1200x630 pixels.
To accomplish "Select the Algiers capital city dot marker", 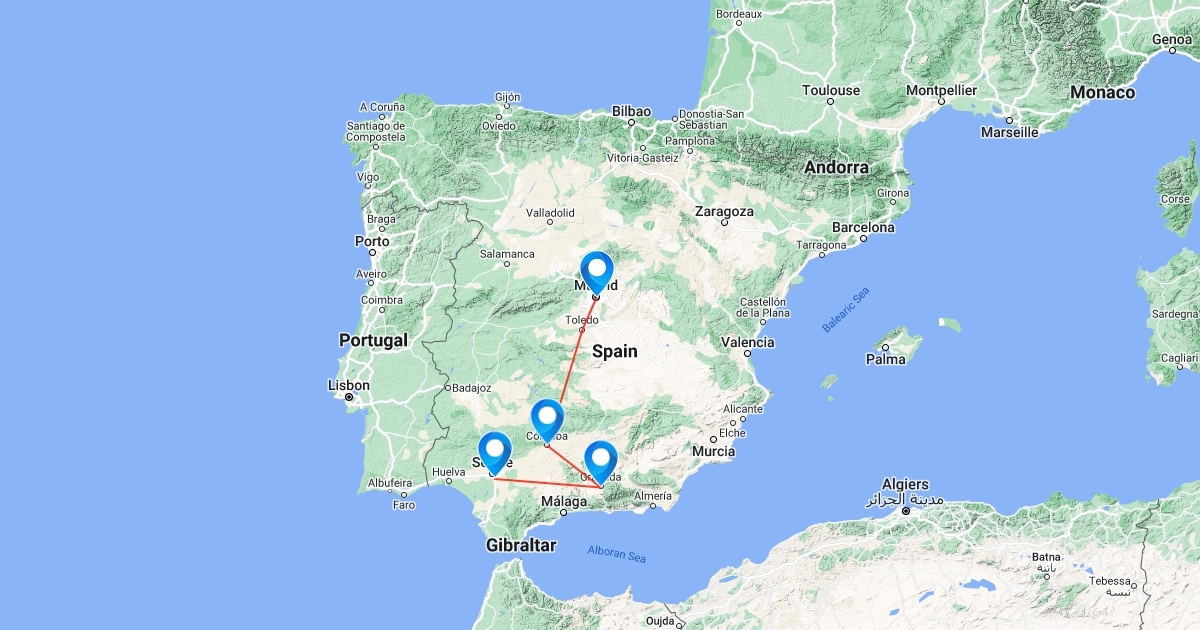I will point(905,511).
